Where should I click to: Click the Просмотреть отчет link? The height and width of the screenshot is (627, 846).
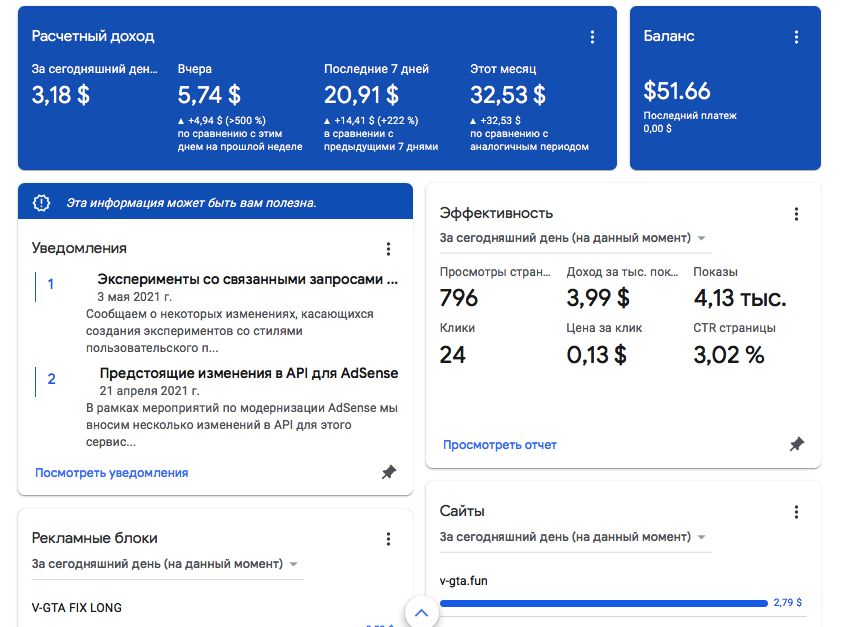tap(500, 445)
